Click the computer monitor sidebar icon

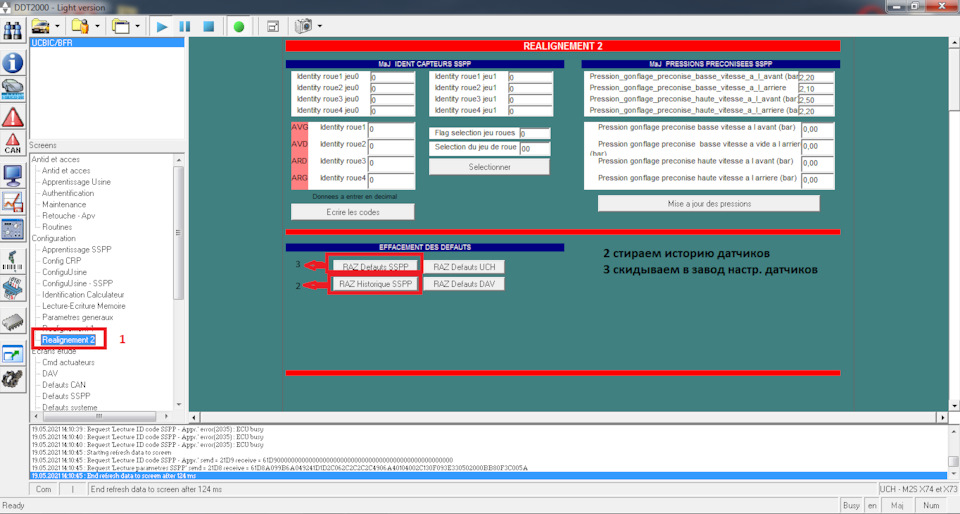click(x=13, y=176)
